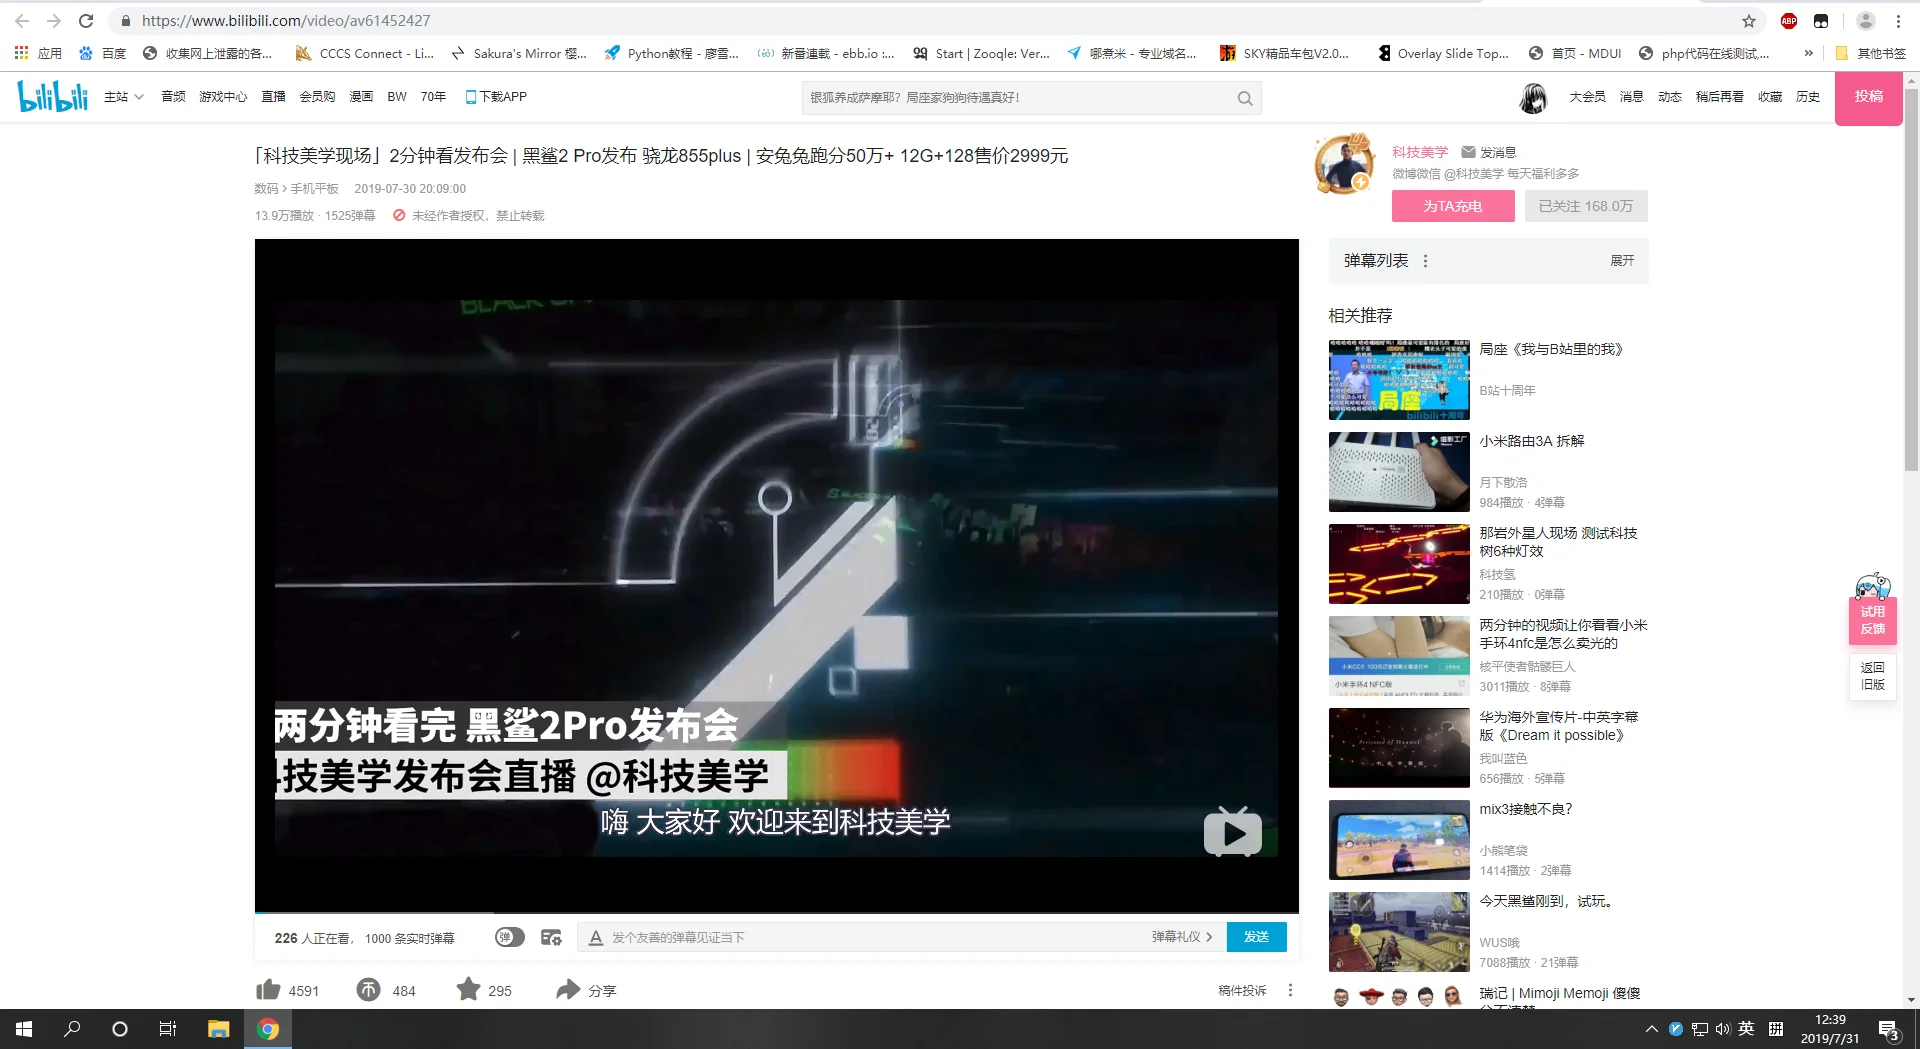Toggle the danmaku on/off switch

pyautogui.click(x=510, y=937)
